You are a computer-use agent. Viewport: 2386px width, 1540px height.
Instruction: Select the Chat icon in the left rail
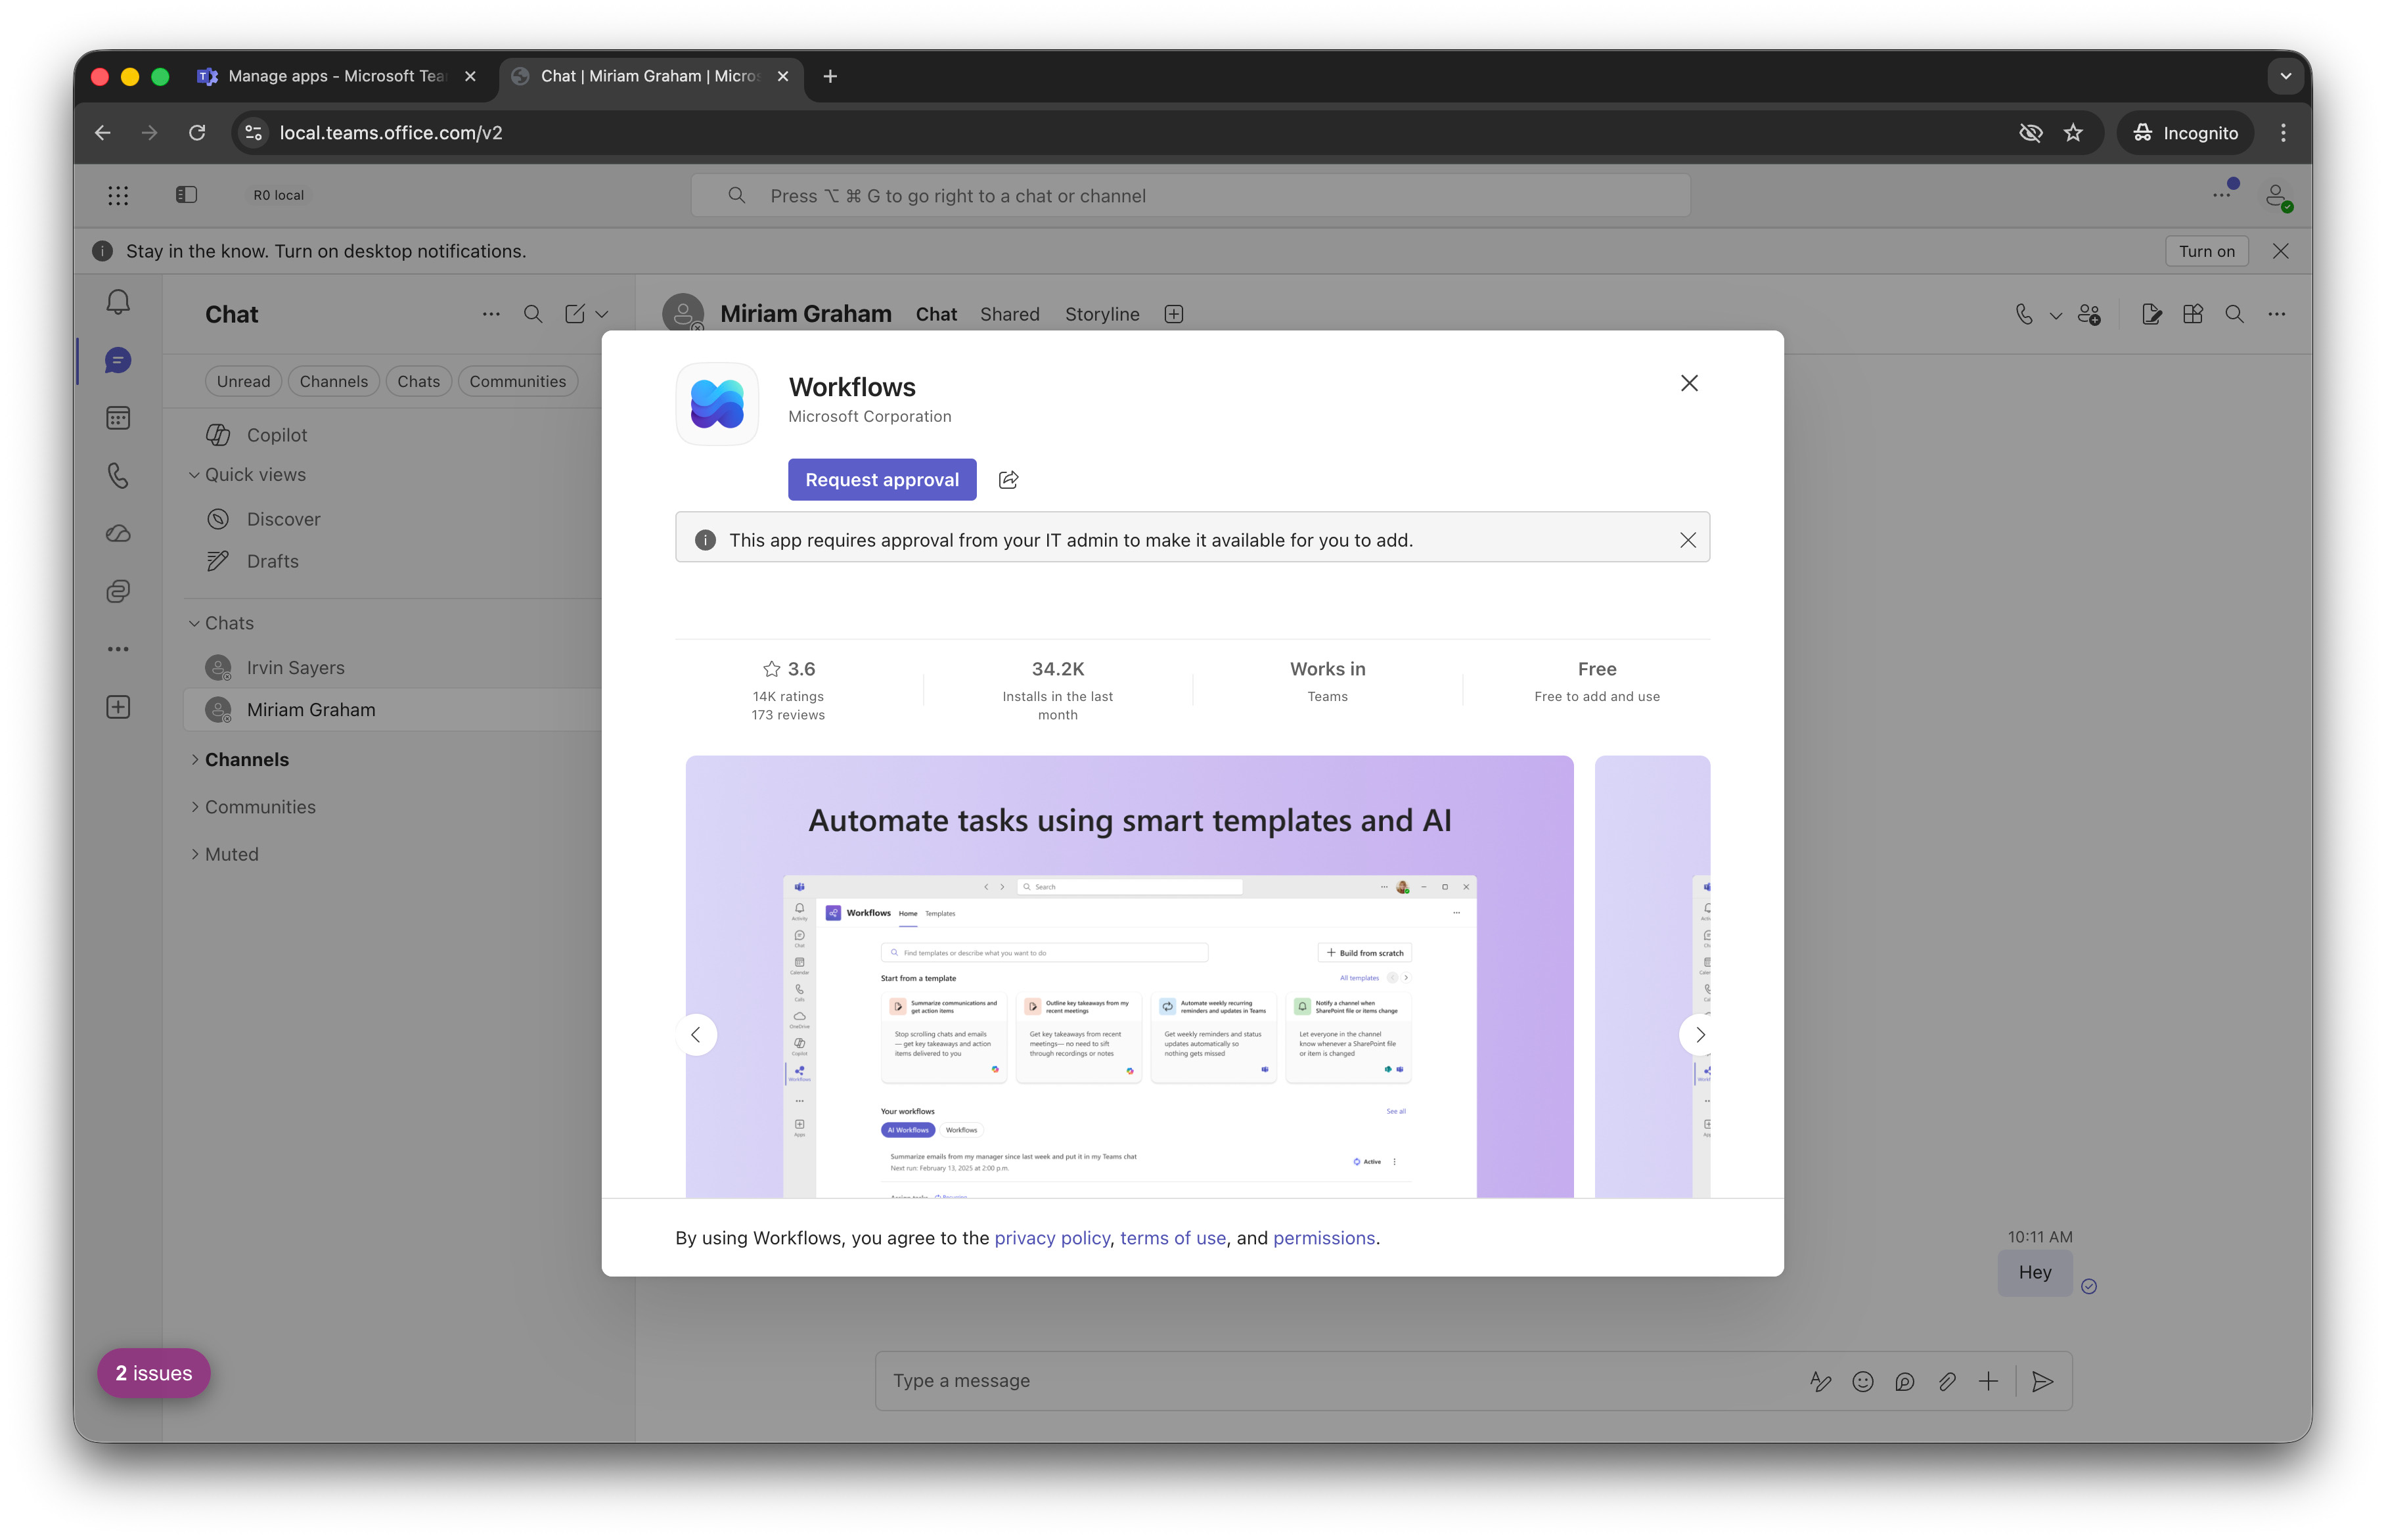[118, 360]
